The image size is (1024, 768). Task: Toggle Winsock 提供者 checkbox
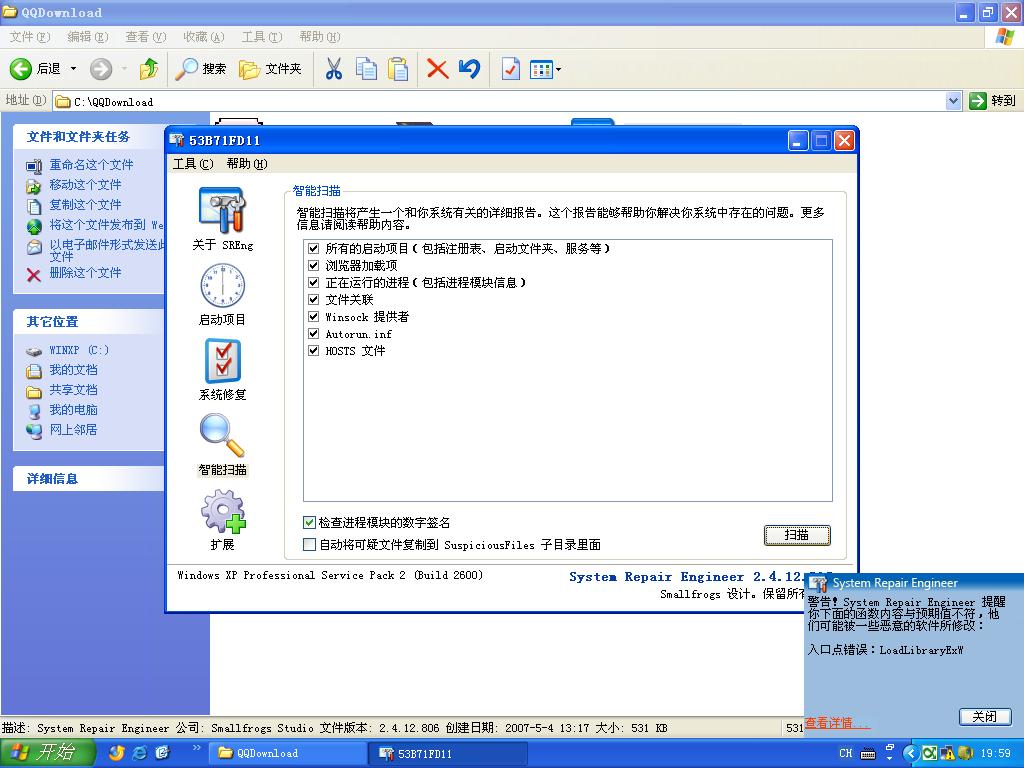(313, 316)
